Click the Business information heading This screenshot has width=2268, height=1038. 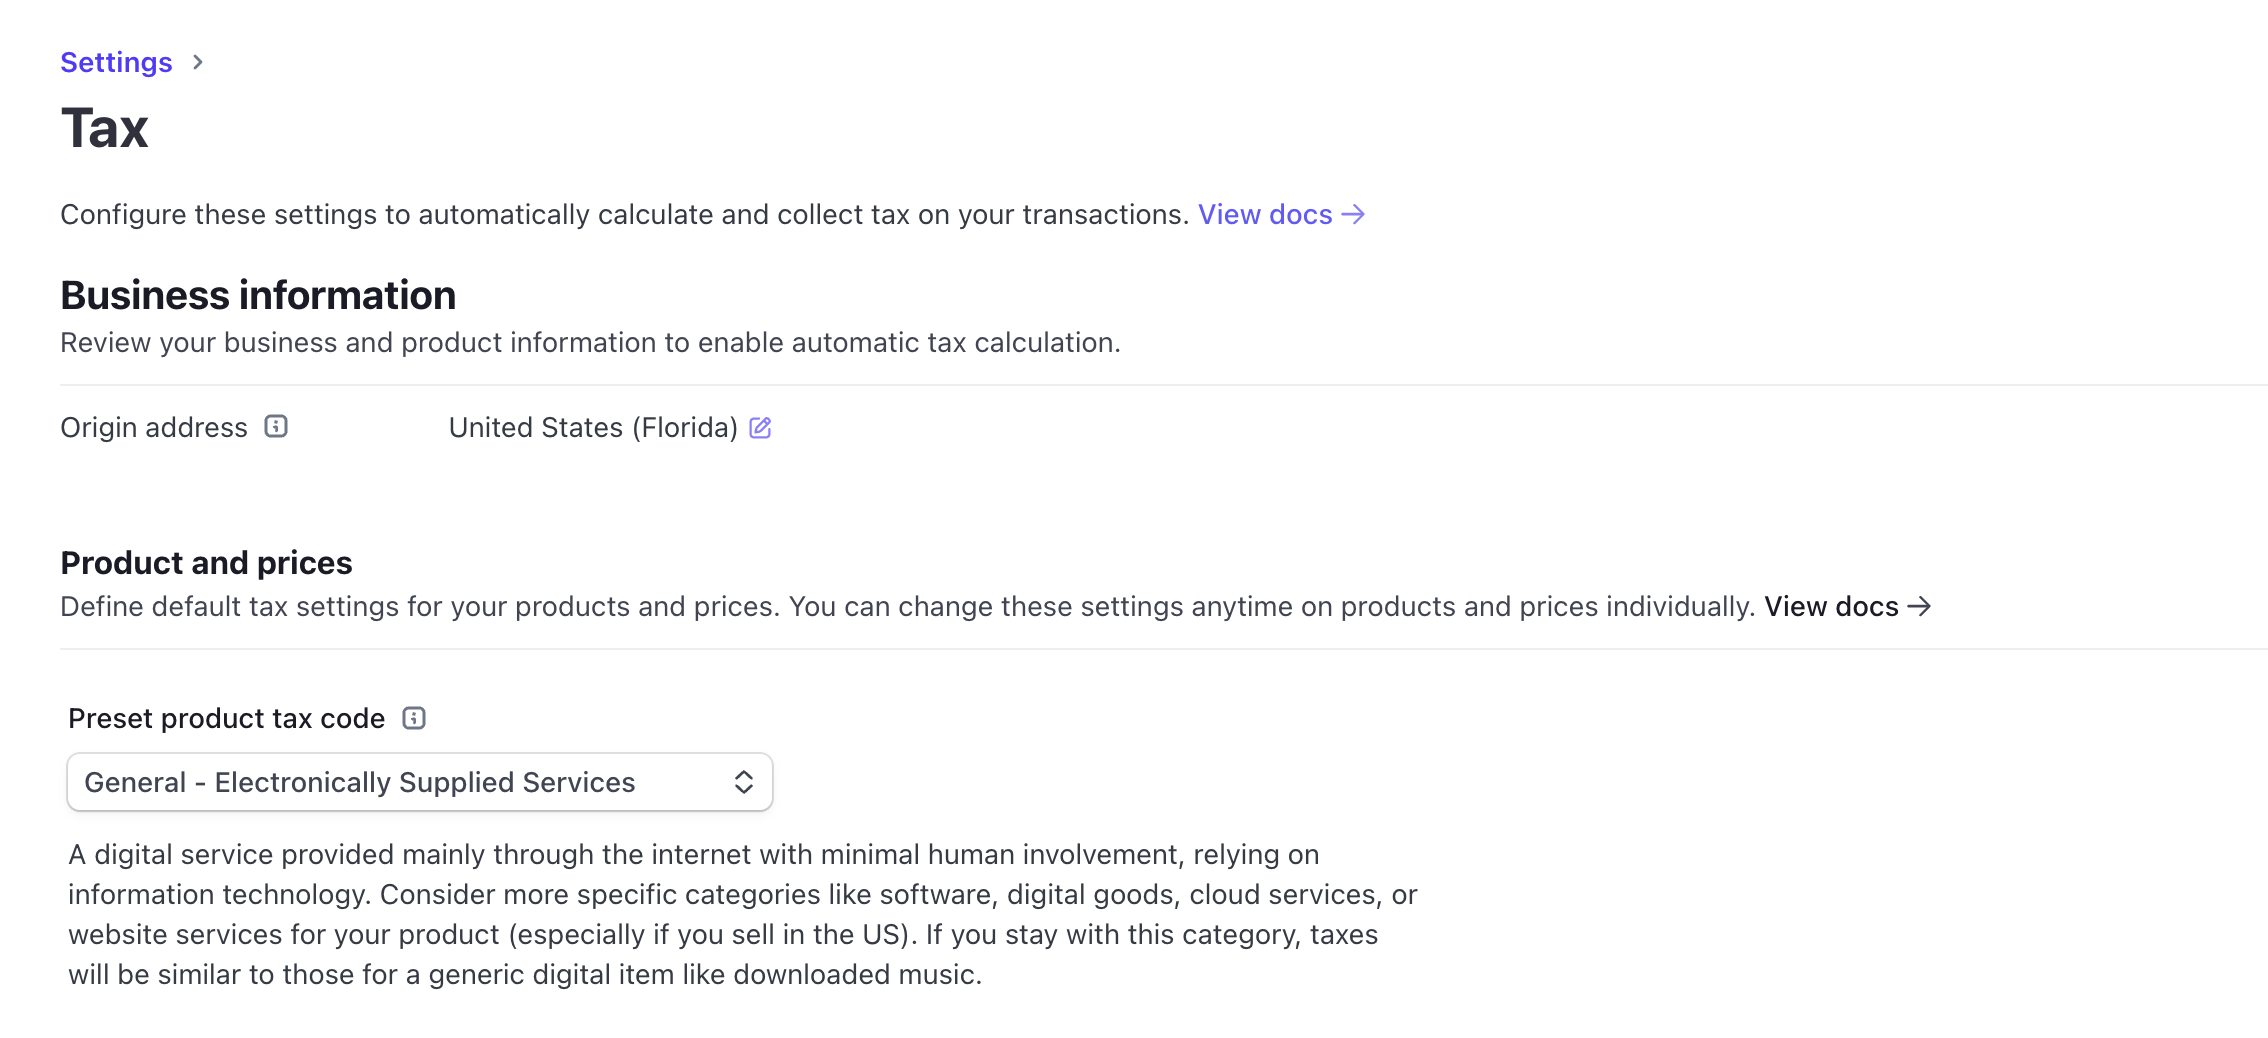click(258, 296)
